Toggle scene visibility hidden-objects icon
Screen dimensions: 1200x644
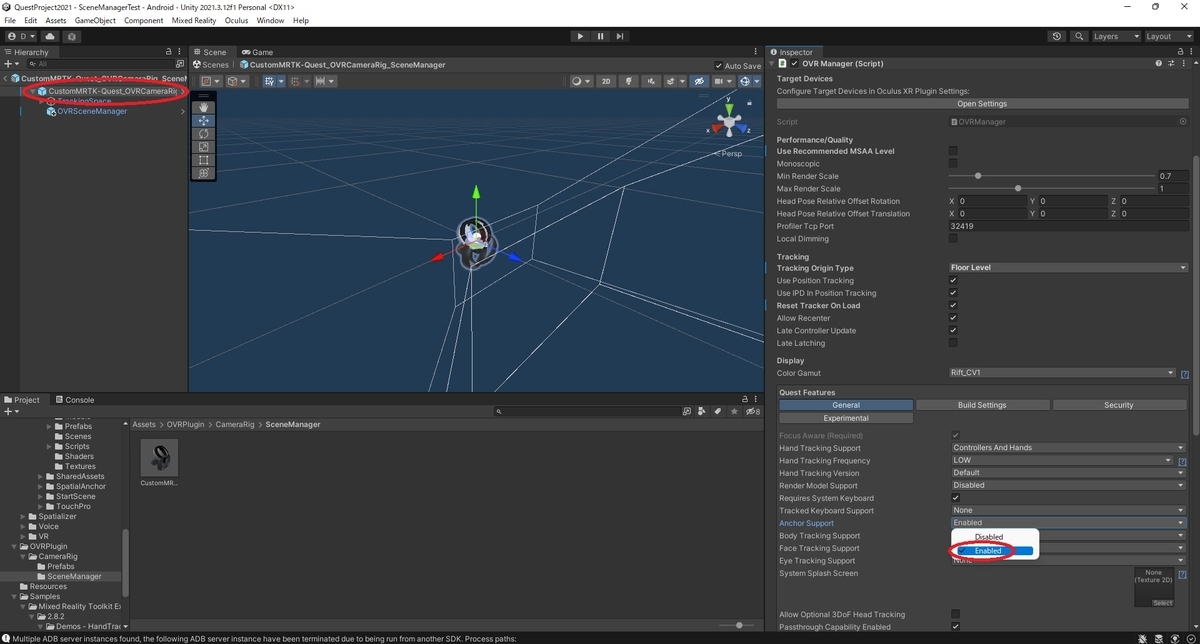coord(699,81)
